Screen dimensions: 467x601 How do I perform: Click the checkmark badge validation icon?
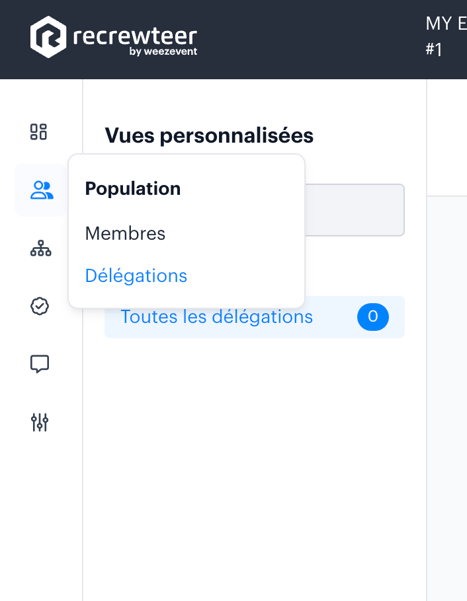[39, 306]
